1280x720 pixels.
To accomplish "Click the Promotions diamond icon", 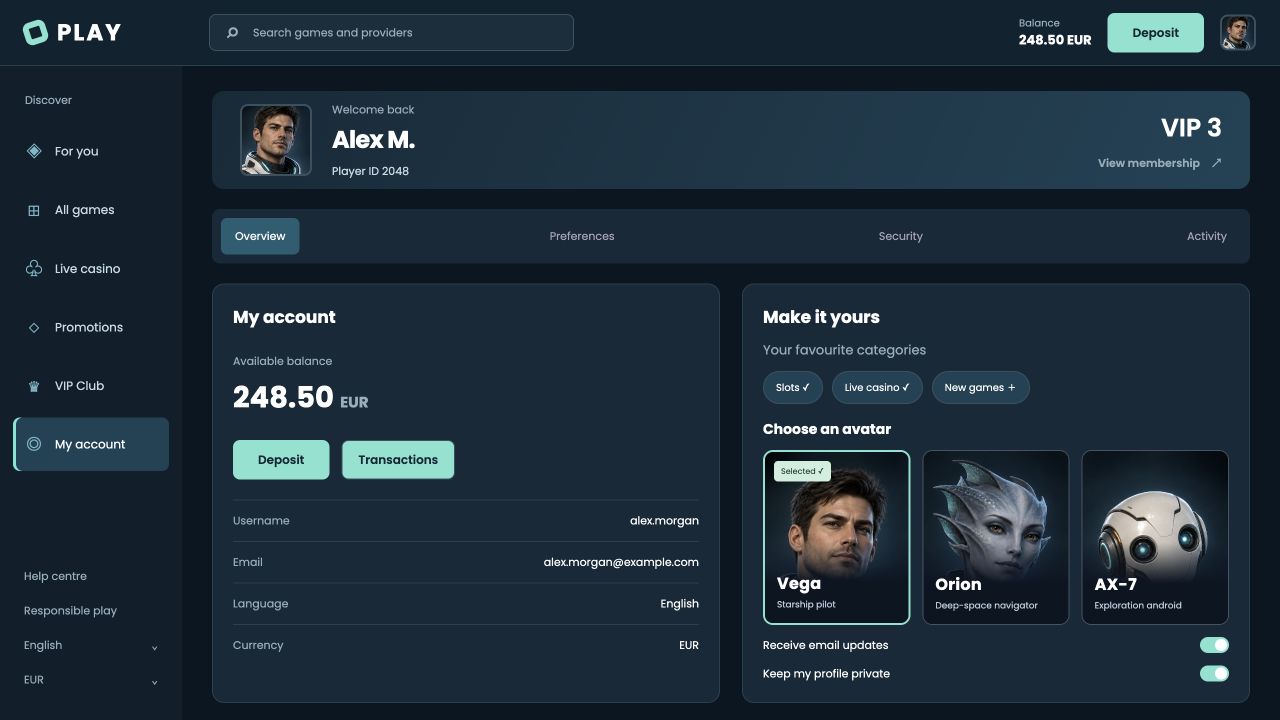I will (34, 327).
